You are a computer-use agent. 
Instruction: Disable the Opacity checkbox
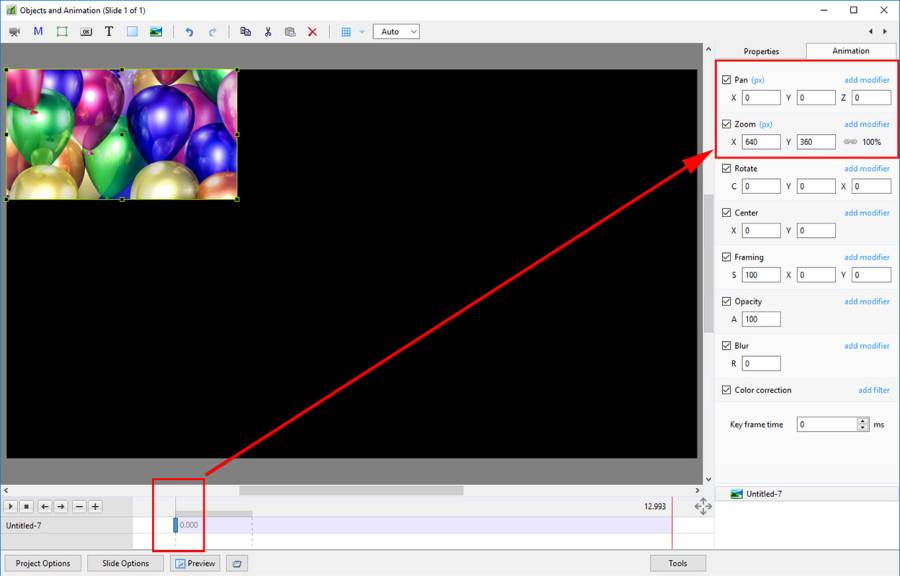point(727,301)
